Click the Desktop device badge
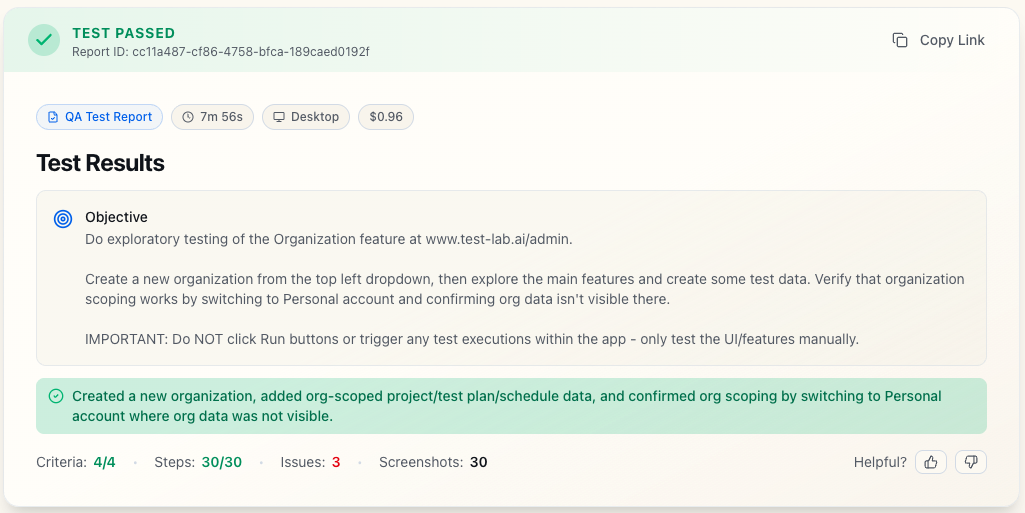 tap(306, 117)
